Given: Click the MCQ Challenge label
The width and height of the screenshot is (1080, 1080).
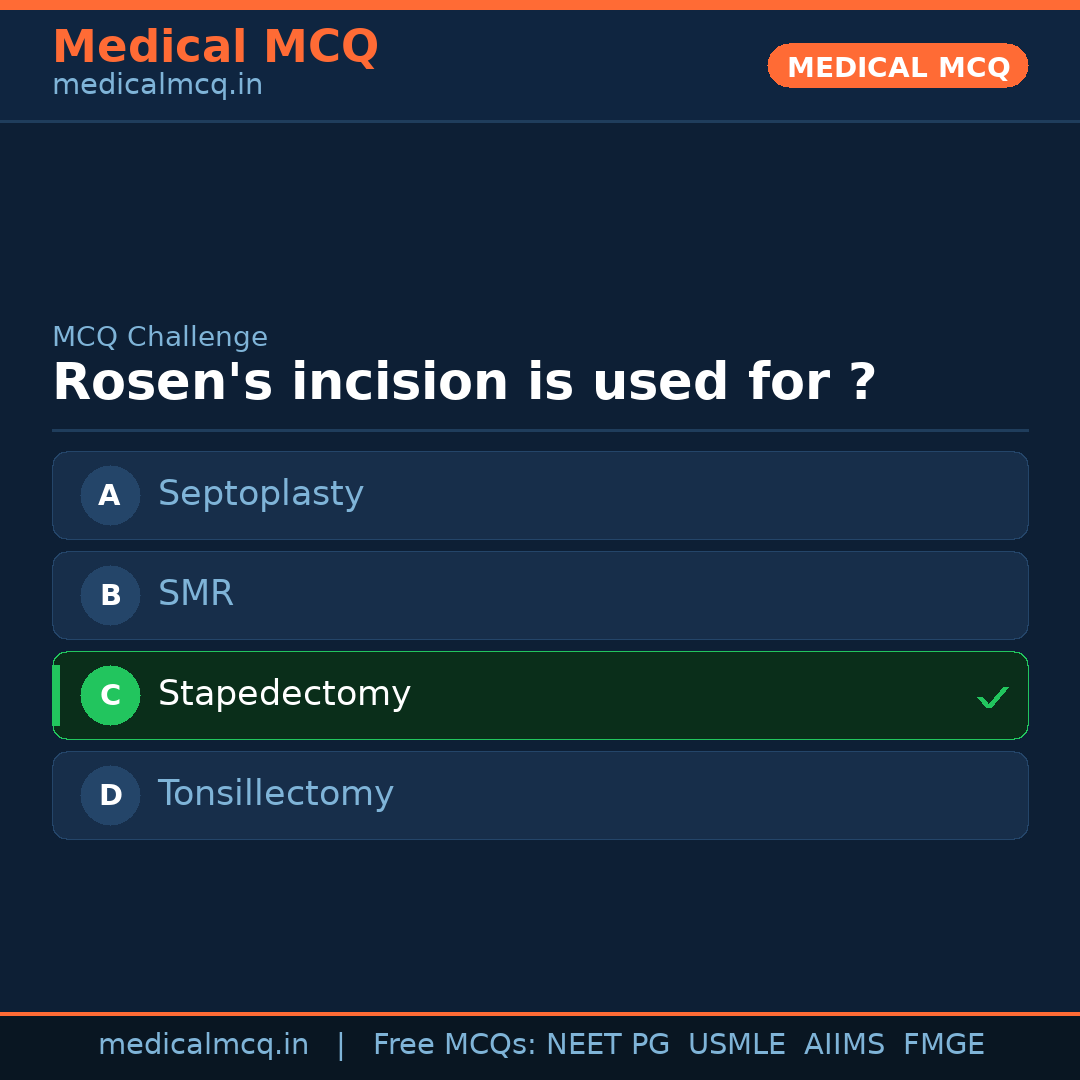Looking at the screenshot, I should 160,338.
